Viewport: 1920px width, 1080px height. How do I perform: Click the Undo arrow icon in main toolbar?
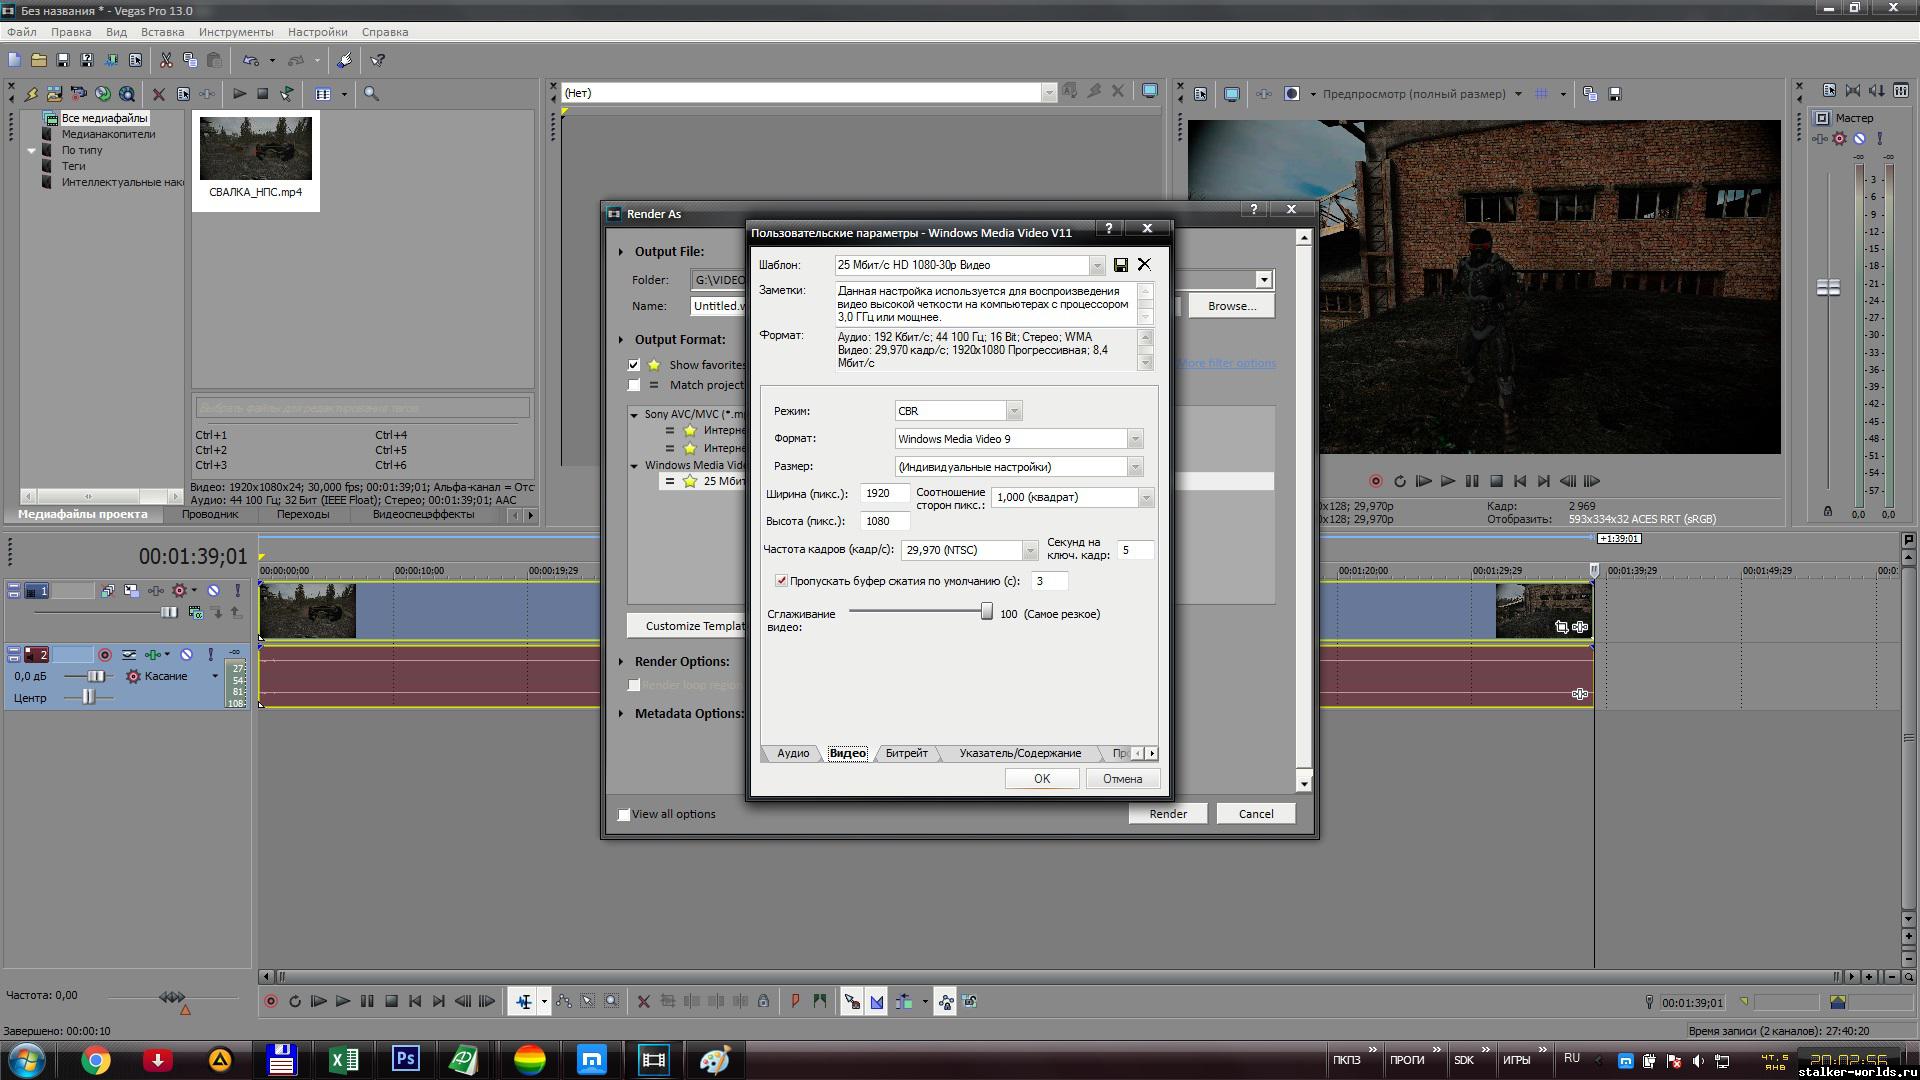click(250, 61)
